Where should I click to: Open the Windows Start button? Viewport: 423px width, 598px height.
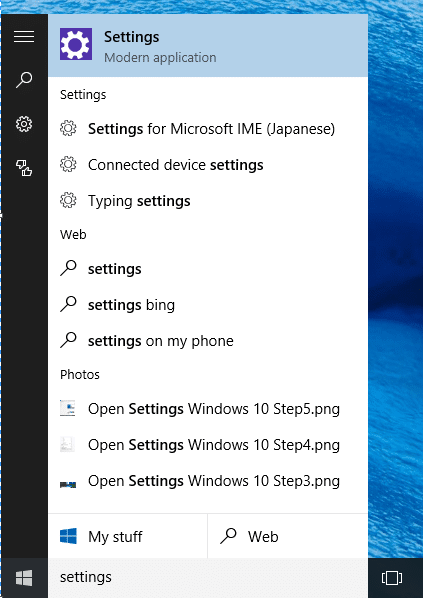click(x=24, y=578)
